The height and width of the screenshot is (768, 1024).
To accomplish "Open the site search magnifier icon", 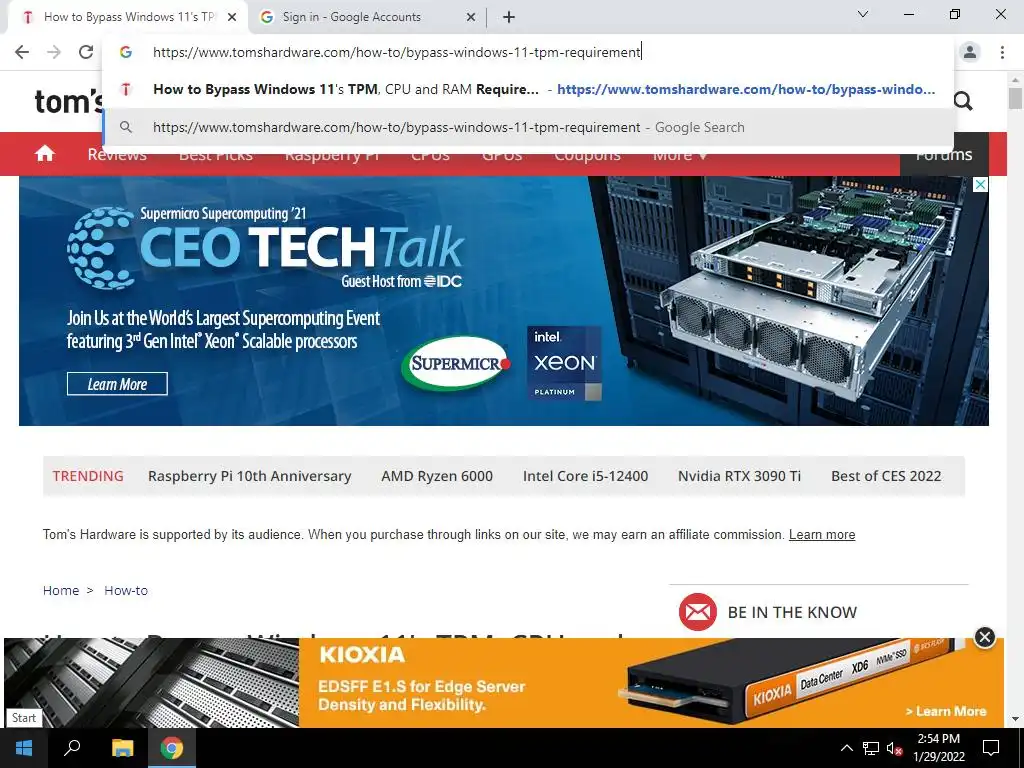I will point(963,101).
